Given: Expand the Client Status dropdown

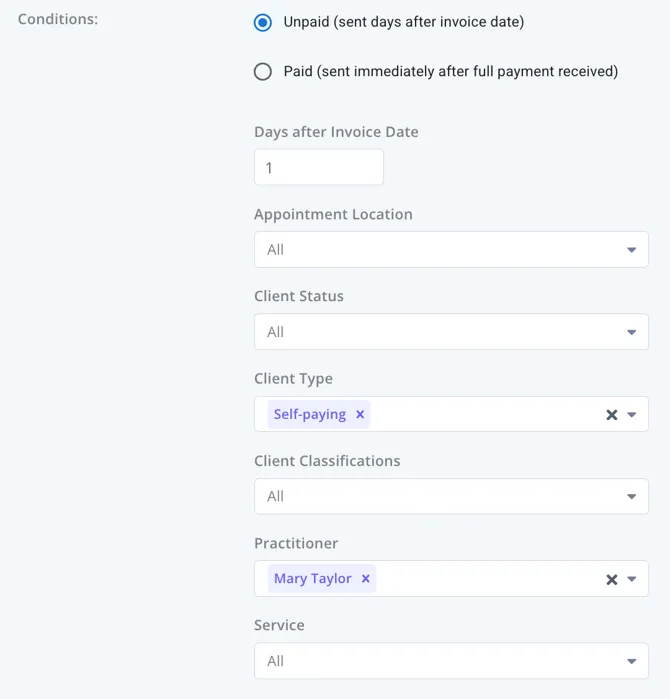Looking at the screenshot, I should pos(451,332).
